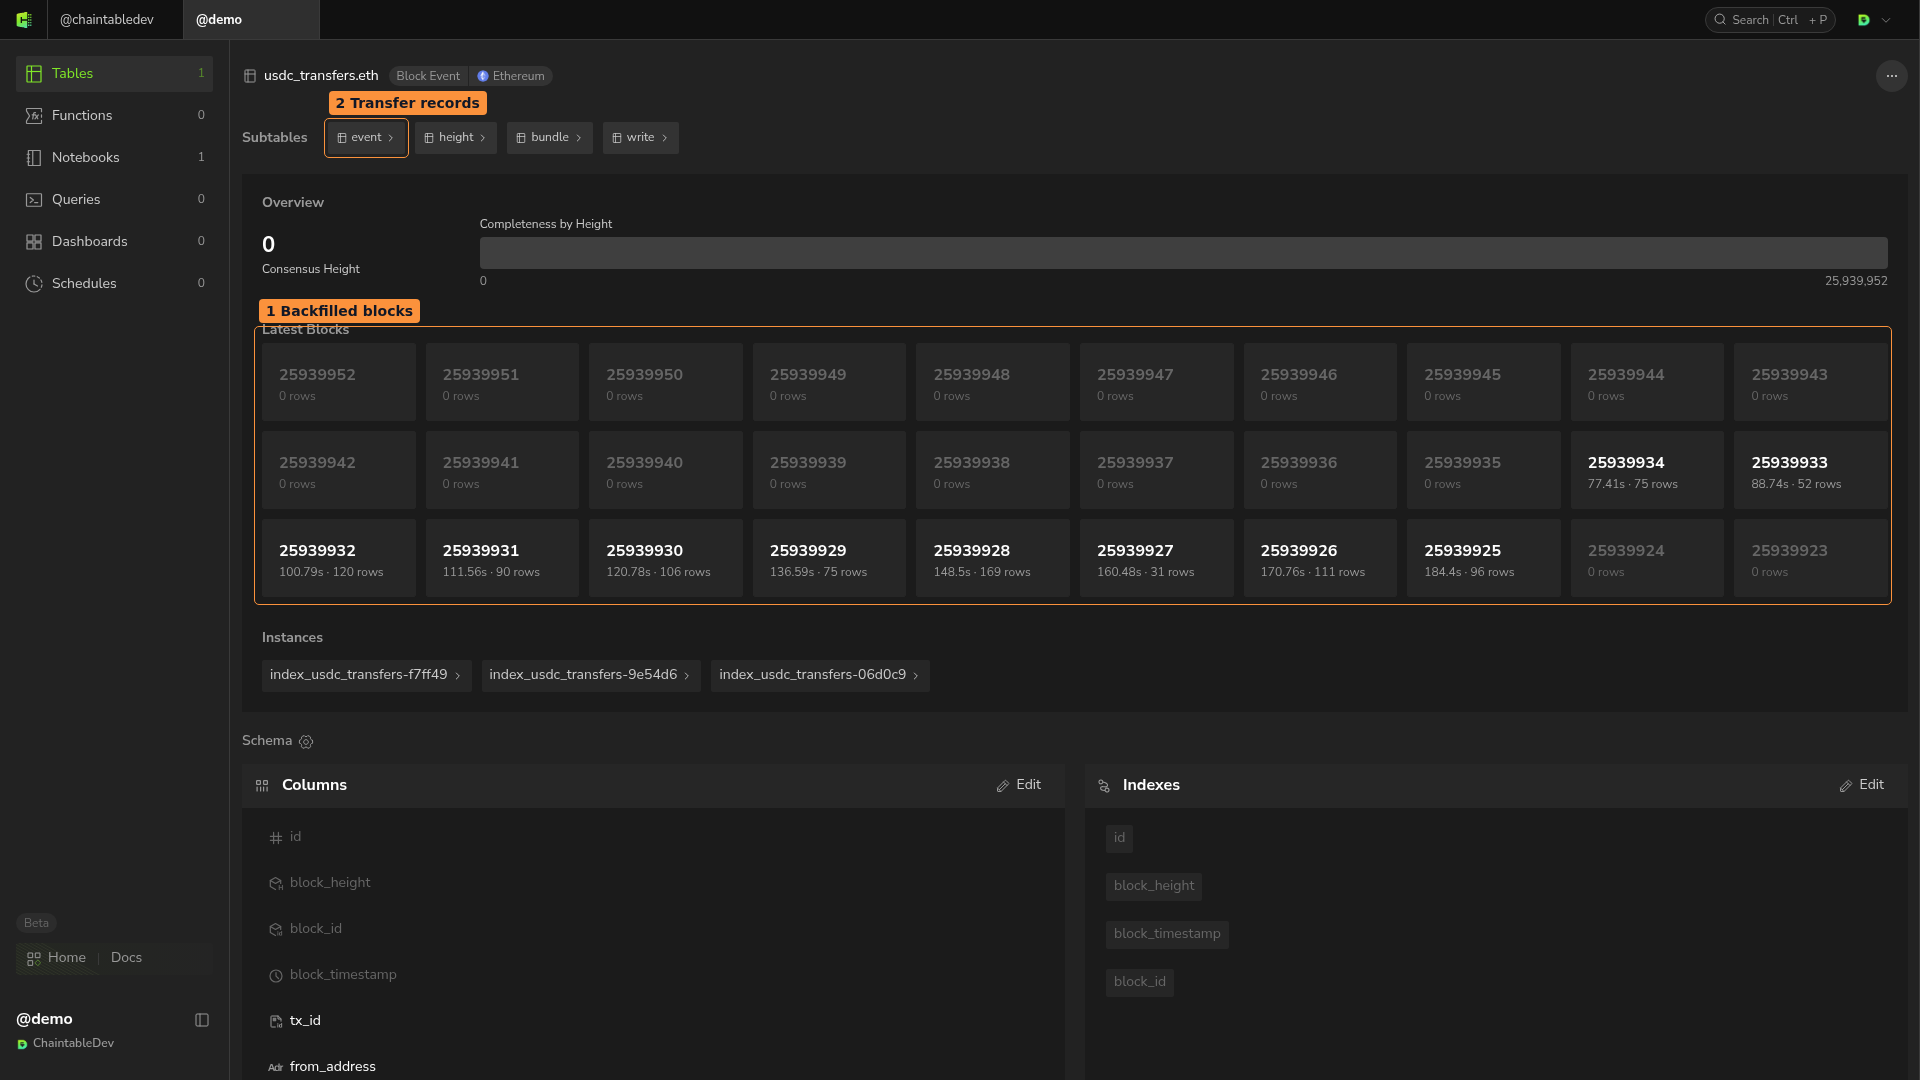Open the Docs link

[x=126, y=958]
